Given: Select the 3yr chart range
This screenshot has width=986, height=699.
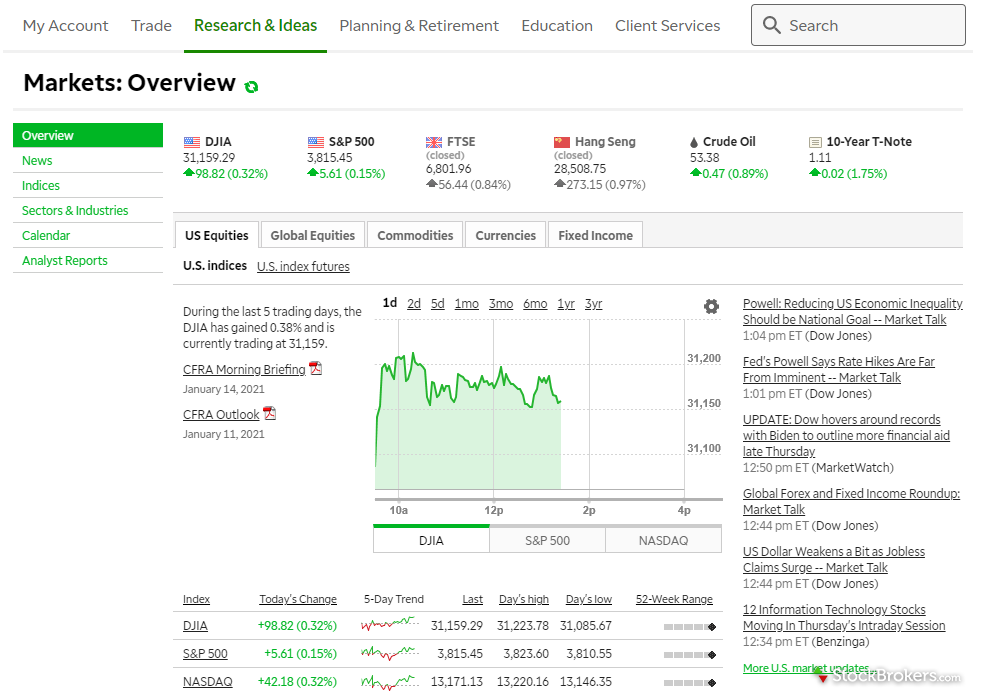Looking at the screenshot, I should [x=594, y=304].
